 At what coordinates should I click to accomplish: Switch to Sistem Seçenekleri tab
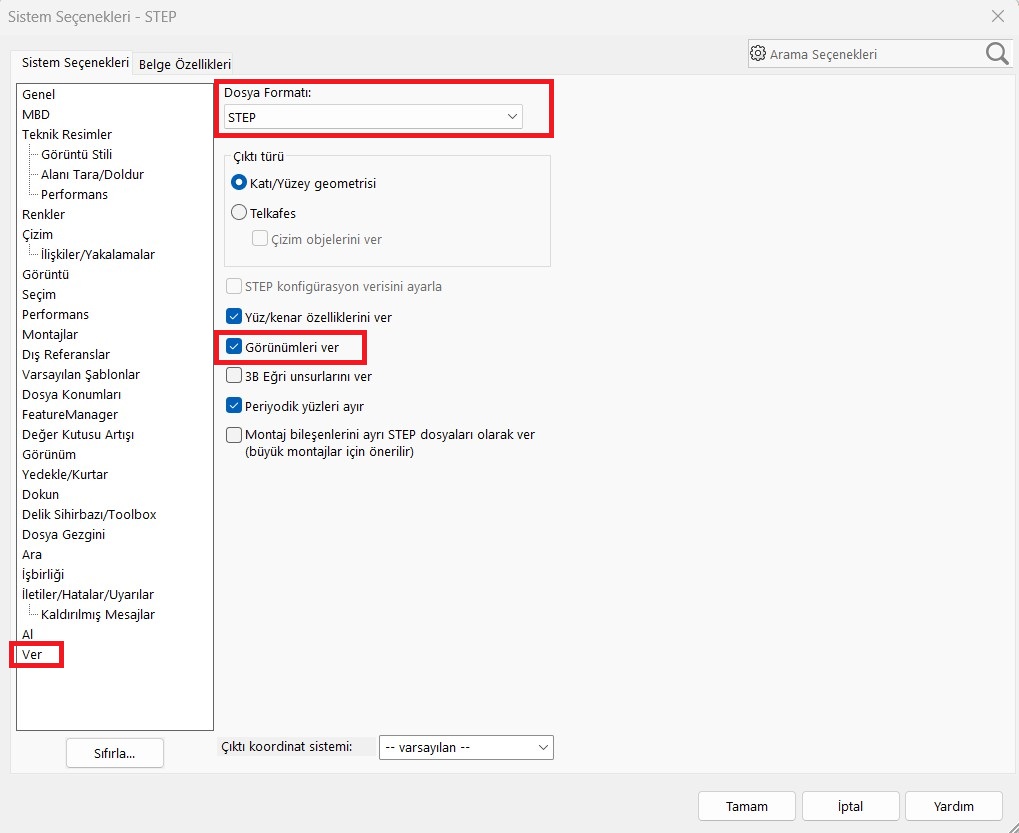coord(75,63)
